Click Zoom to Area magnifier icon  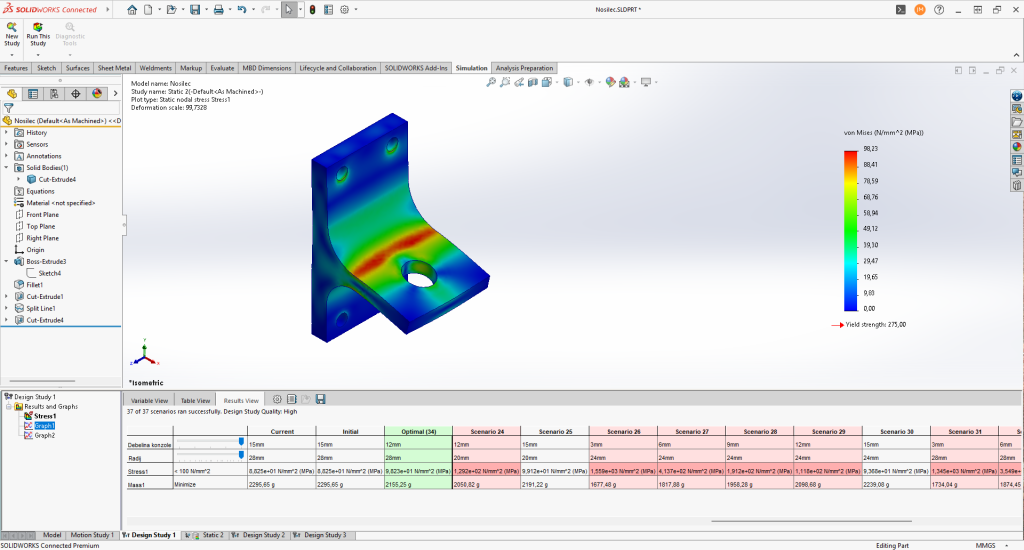click(505, 82)
